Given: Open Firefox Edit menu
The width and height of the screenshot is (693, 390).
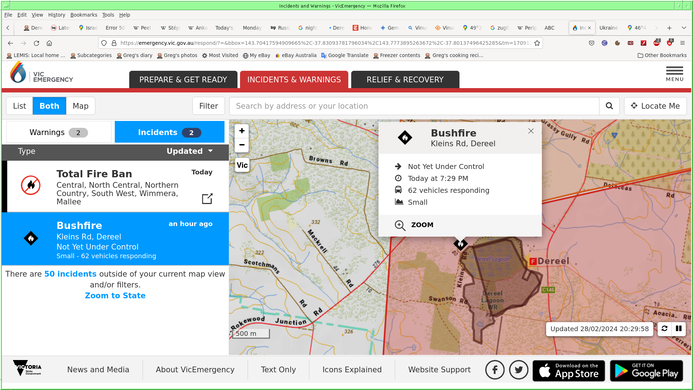Looking at the screenshot, I should click(x=22, y=15).
